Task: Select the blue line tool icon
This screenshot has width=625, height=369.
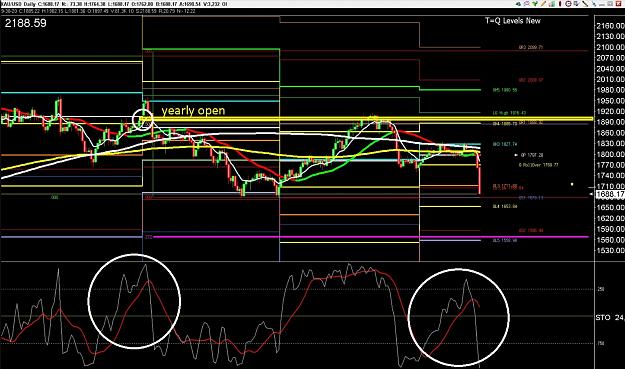Action: click(594, 4)
